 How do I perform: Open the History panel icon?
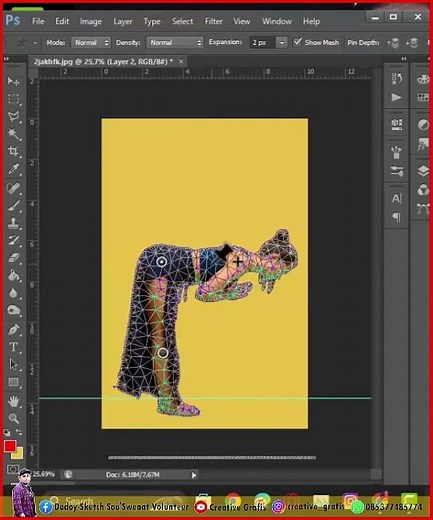coord(396,79)
